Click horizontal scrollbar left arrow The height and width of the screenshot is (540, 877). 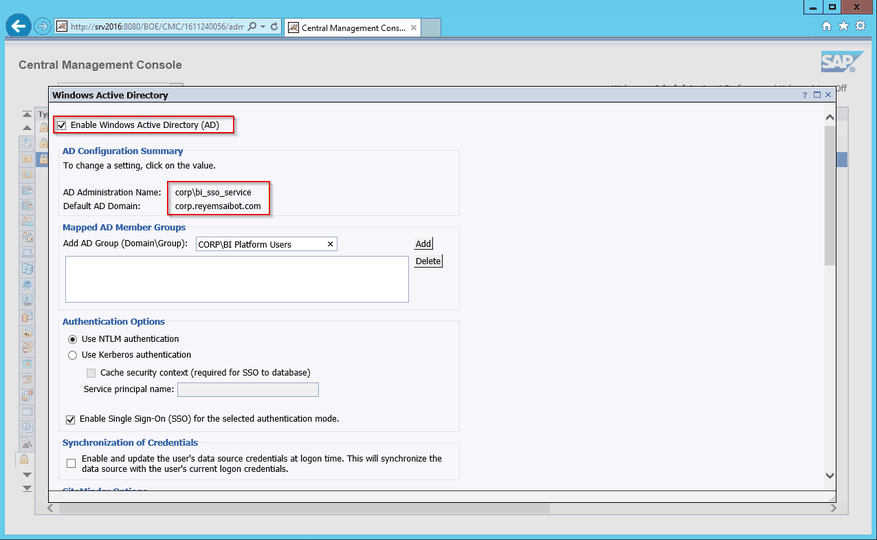click(x=50, y=508)
